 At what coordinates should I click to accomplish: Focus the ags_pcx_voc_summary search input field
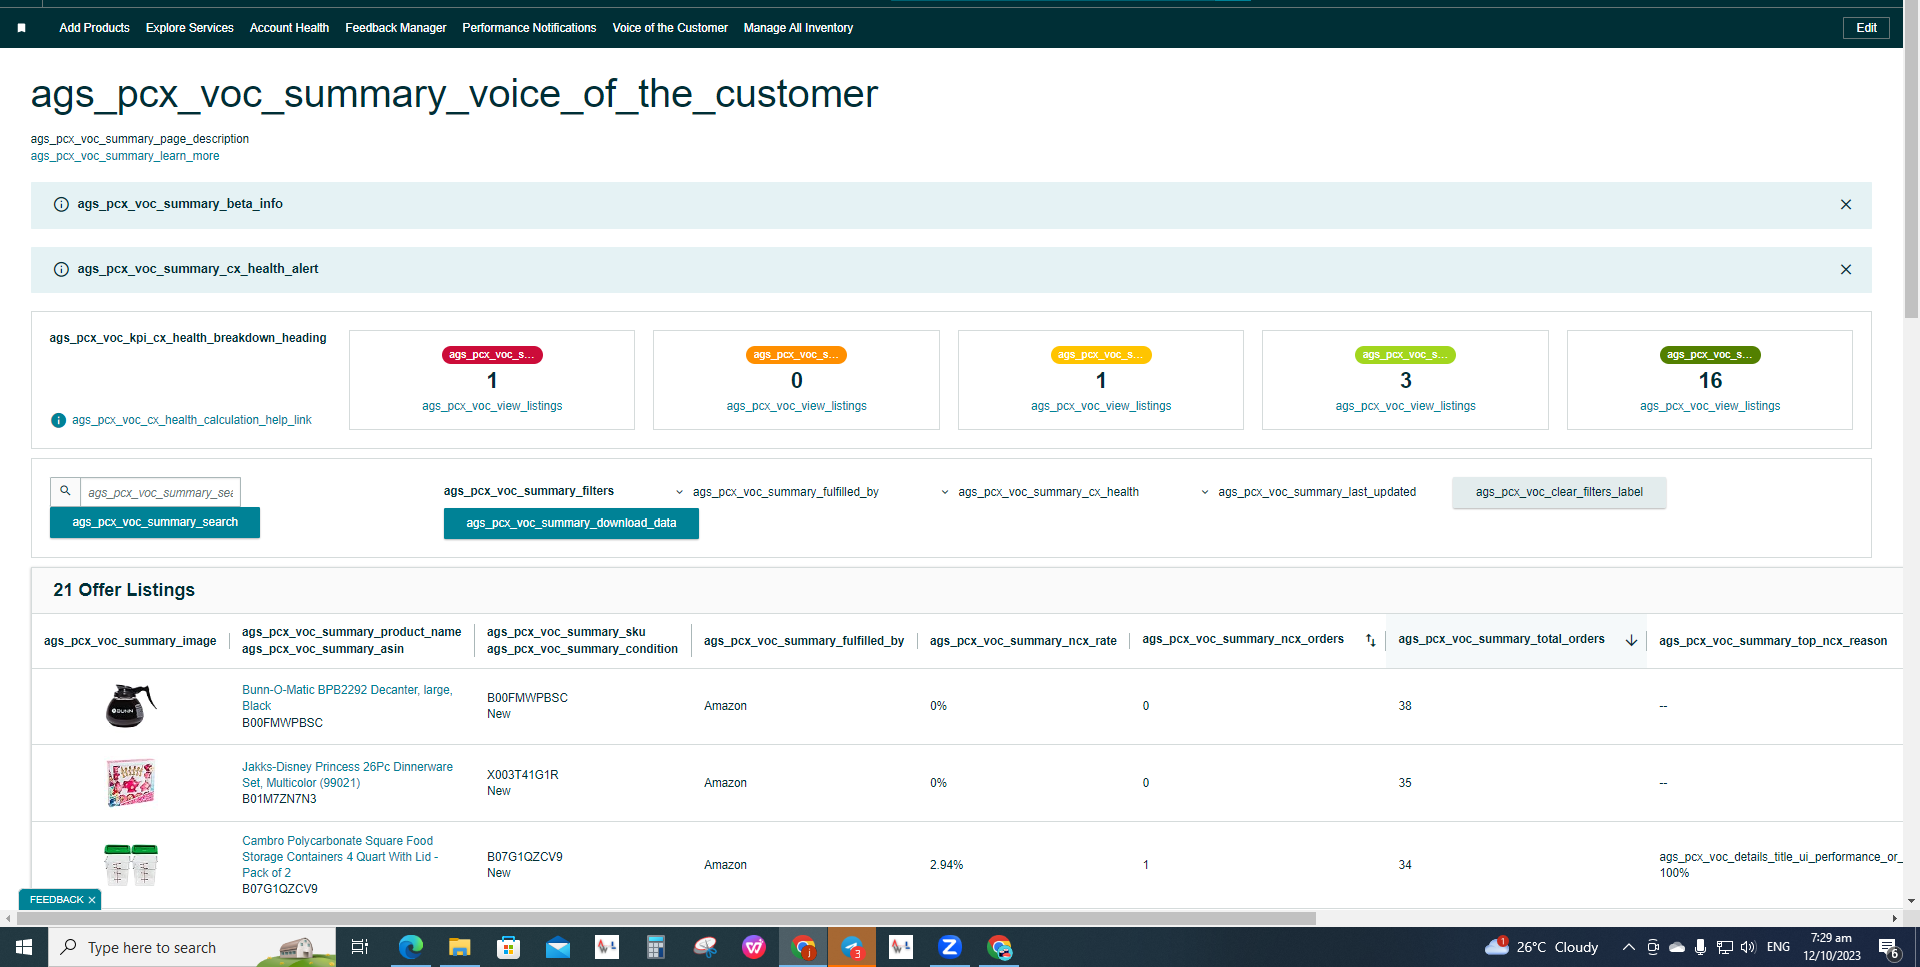[x=160, y=492]
